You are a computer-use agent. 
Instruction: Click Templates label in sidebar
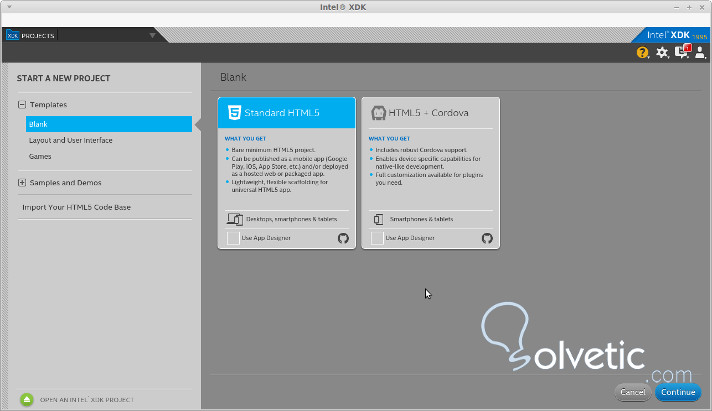point(48,104)
